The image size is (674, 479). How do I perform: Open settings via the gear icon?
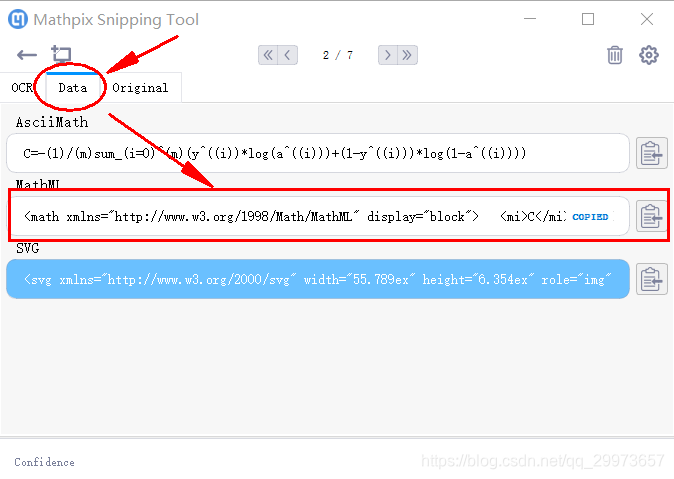pyautogui.click(x=649, y=55)
